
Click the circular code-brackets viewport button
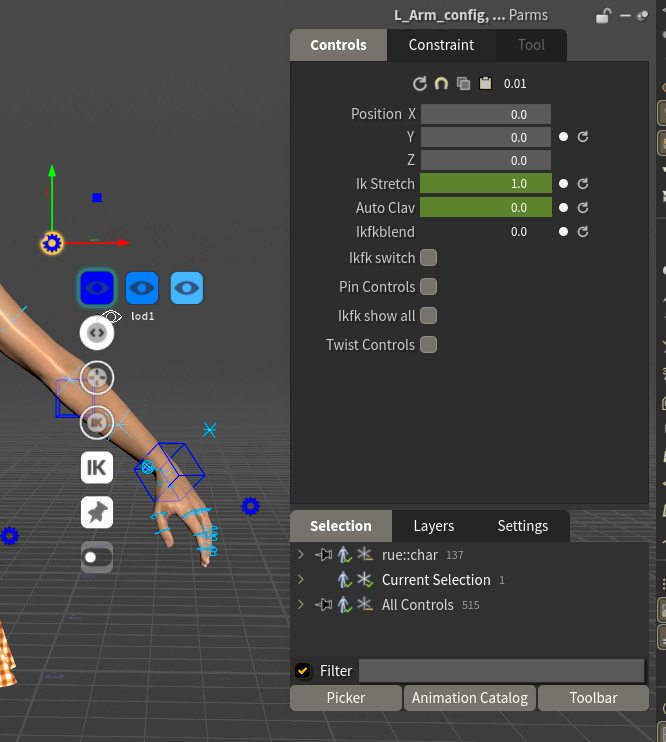coord(97,333)
